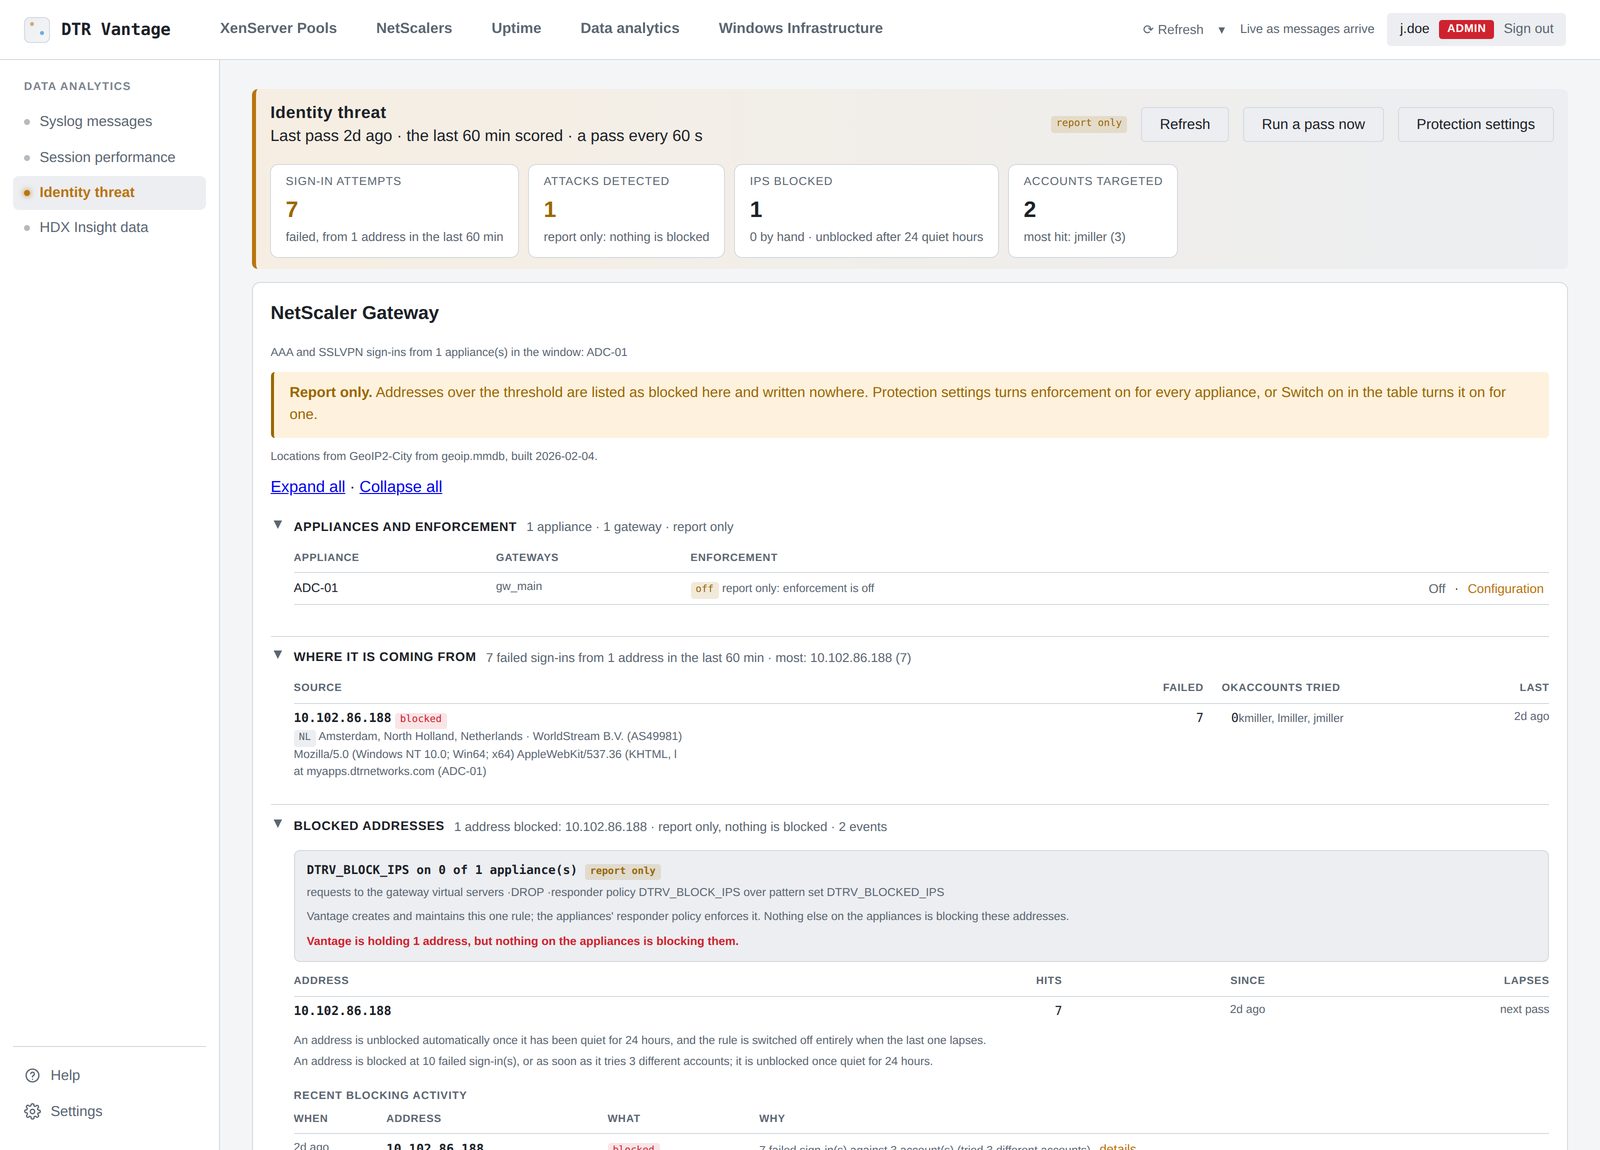1600x1150 pixels.
Task: Collapse the Where It Is Coming From section
Action: point(278,655)
